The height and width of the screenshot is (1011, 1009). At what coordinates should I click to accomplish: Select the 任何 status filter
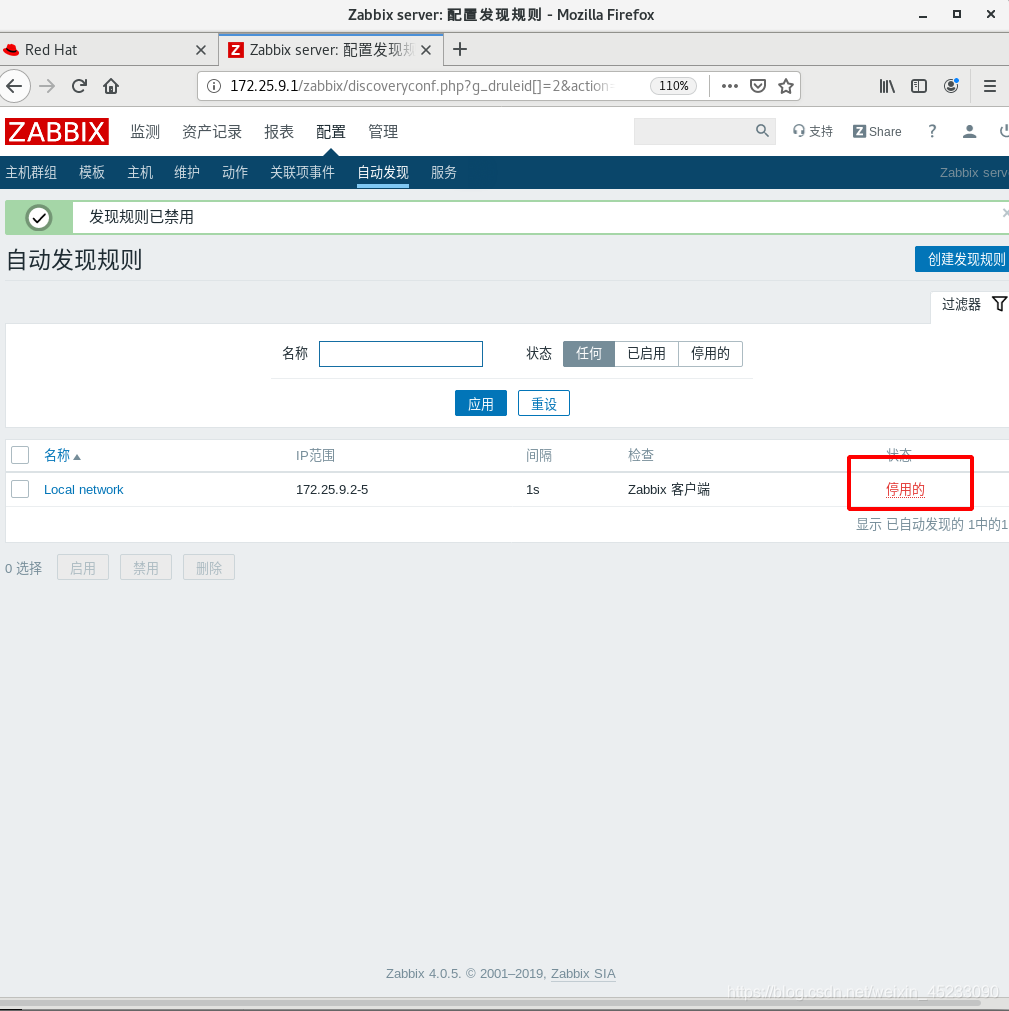point(589,353)
